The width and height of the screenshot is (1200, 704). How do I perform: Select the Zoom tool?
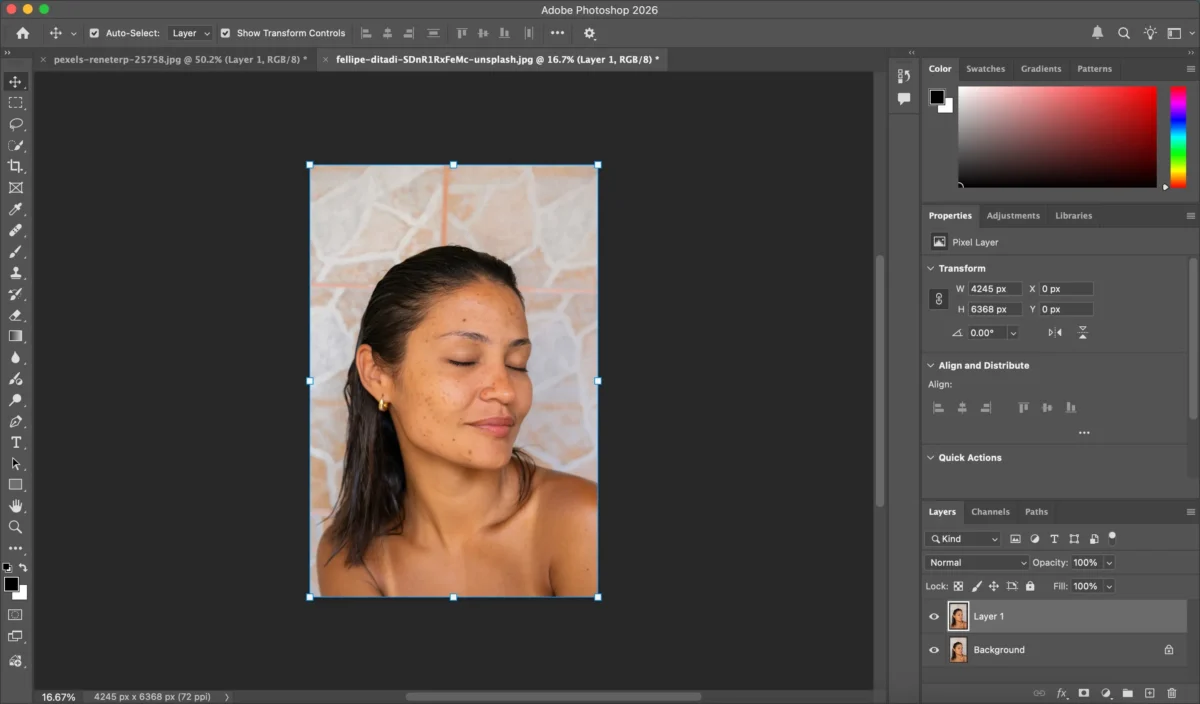15,527
